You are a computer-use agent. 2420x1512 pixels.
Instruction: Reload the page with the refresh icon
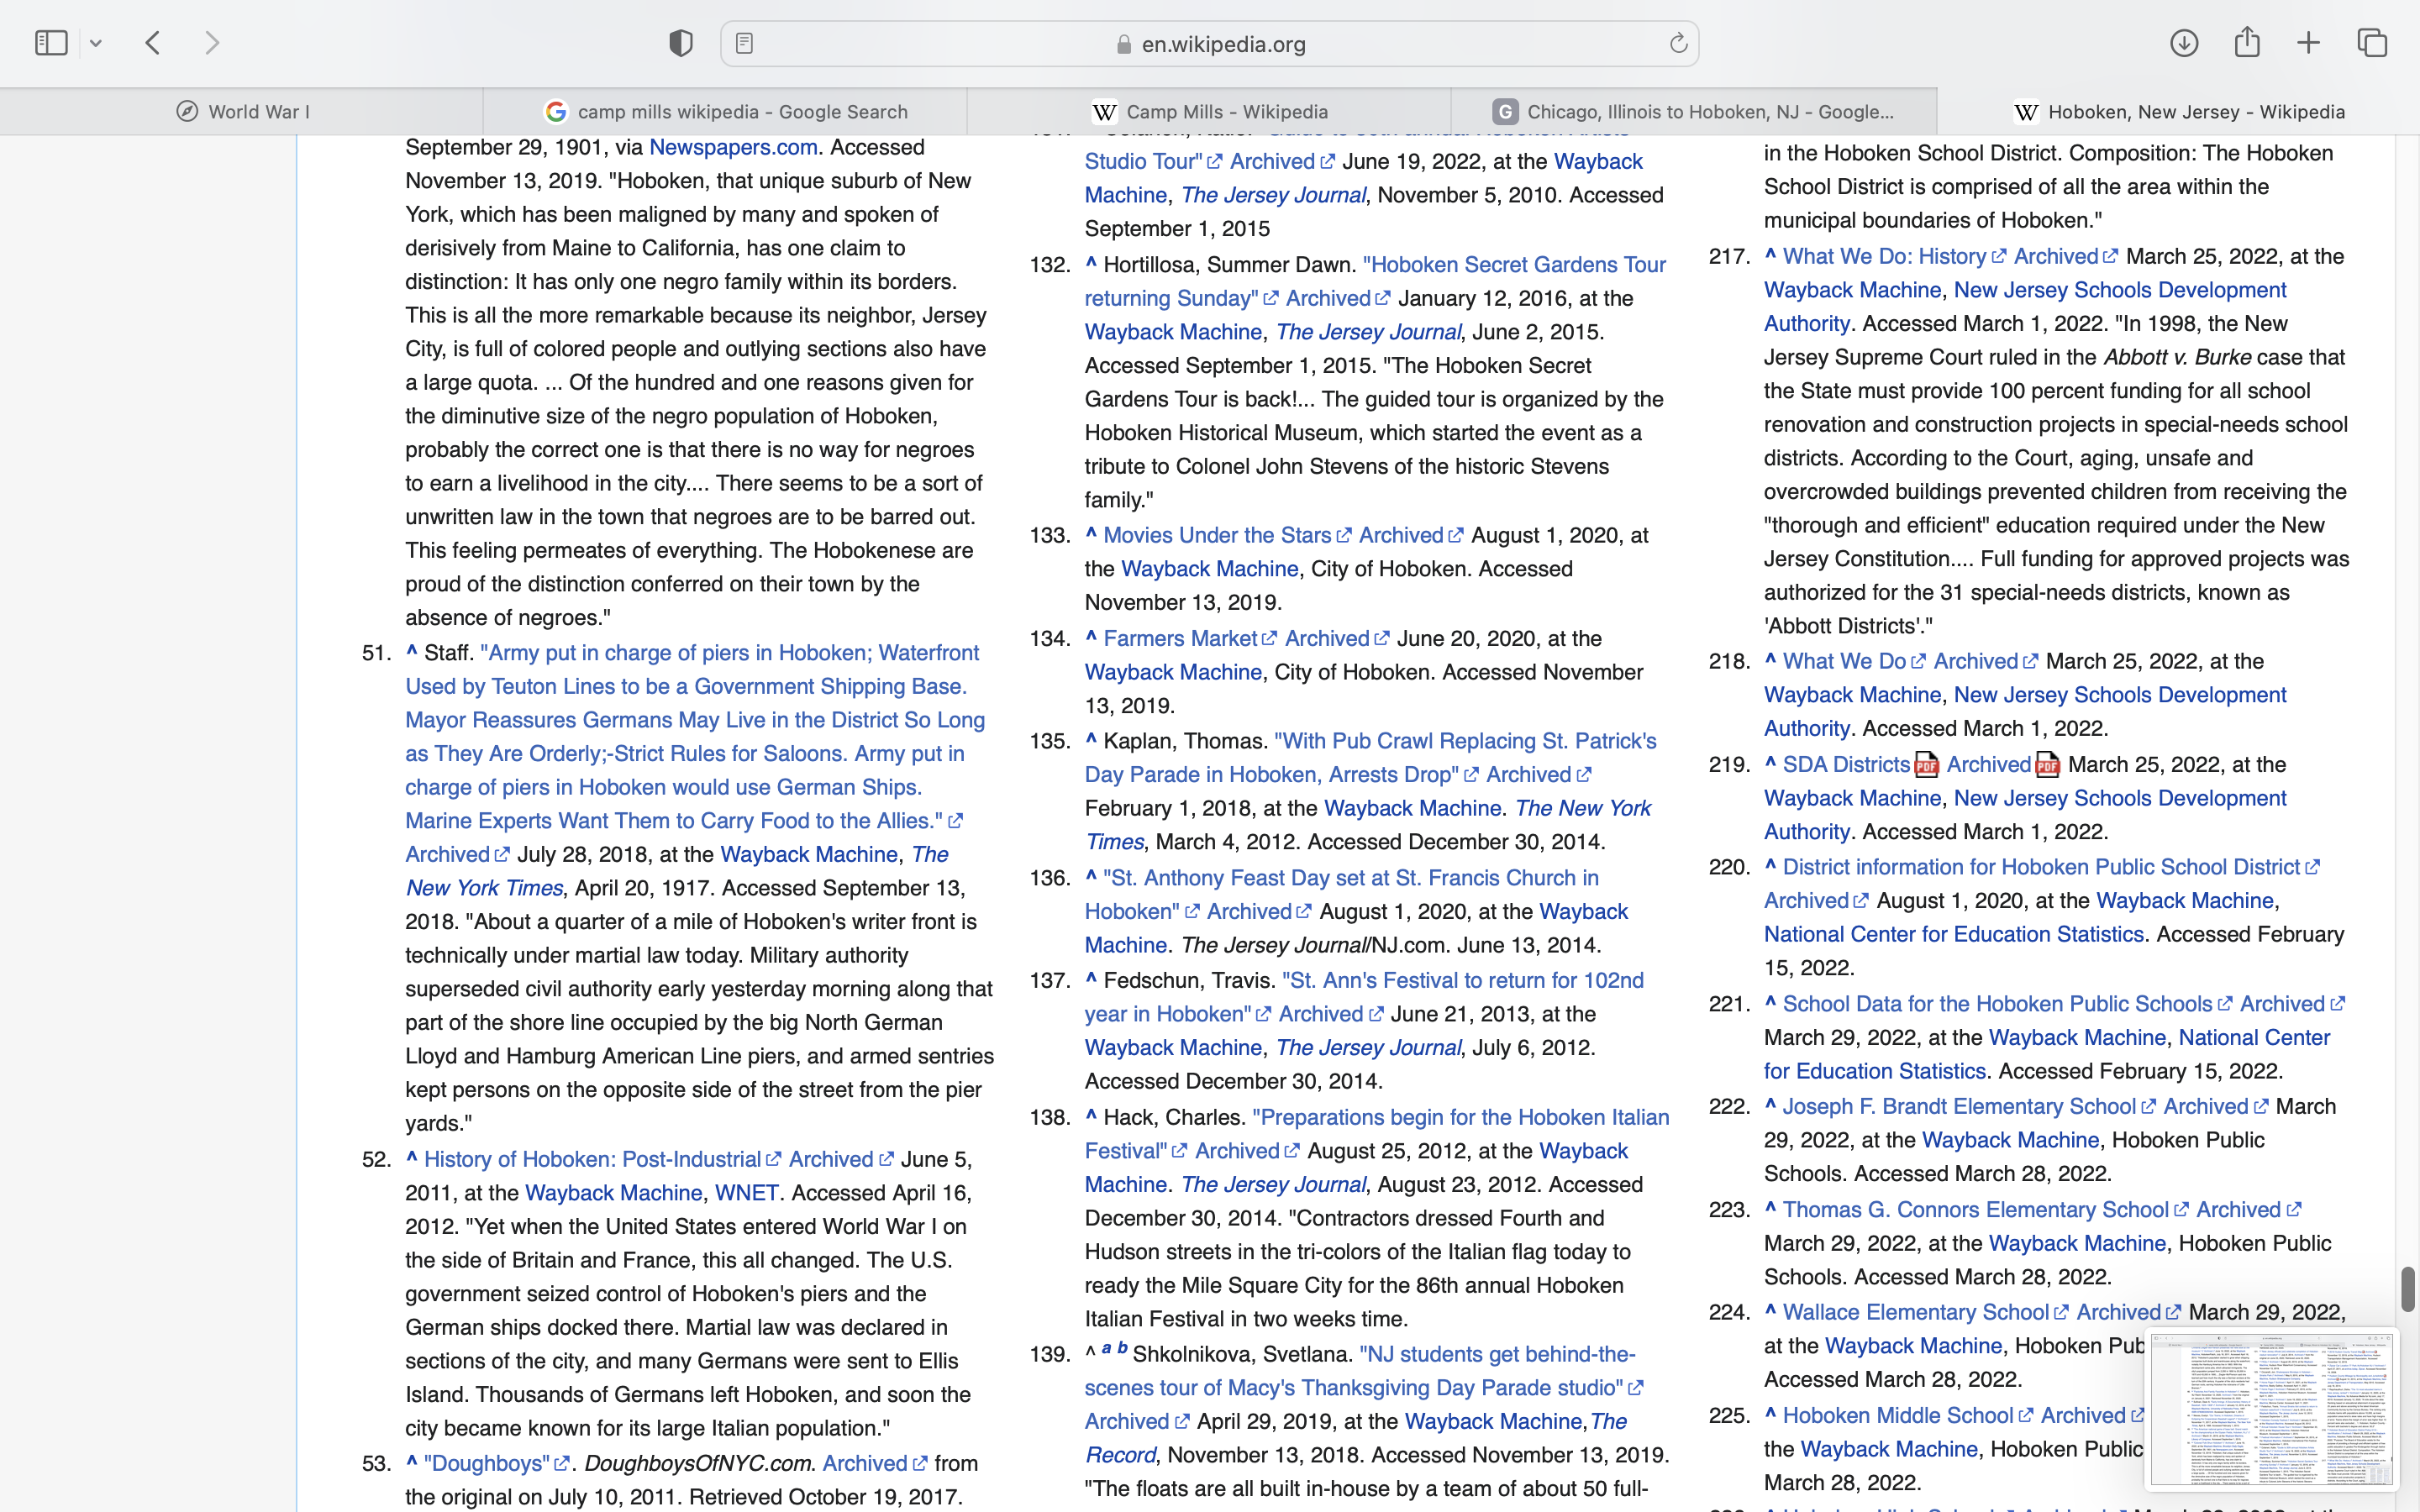[1678, 44]
